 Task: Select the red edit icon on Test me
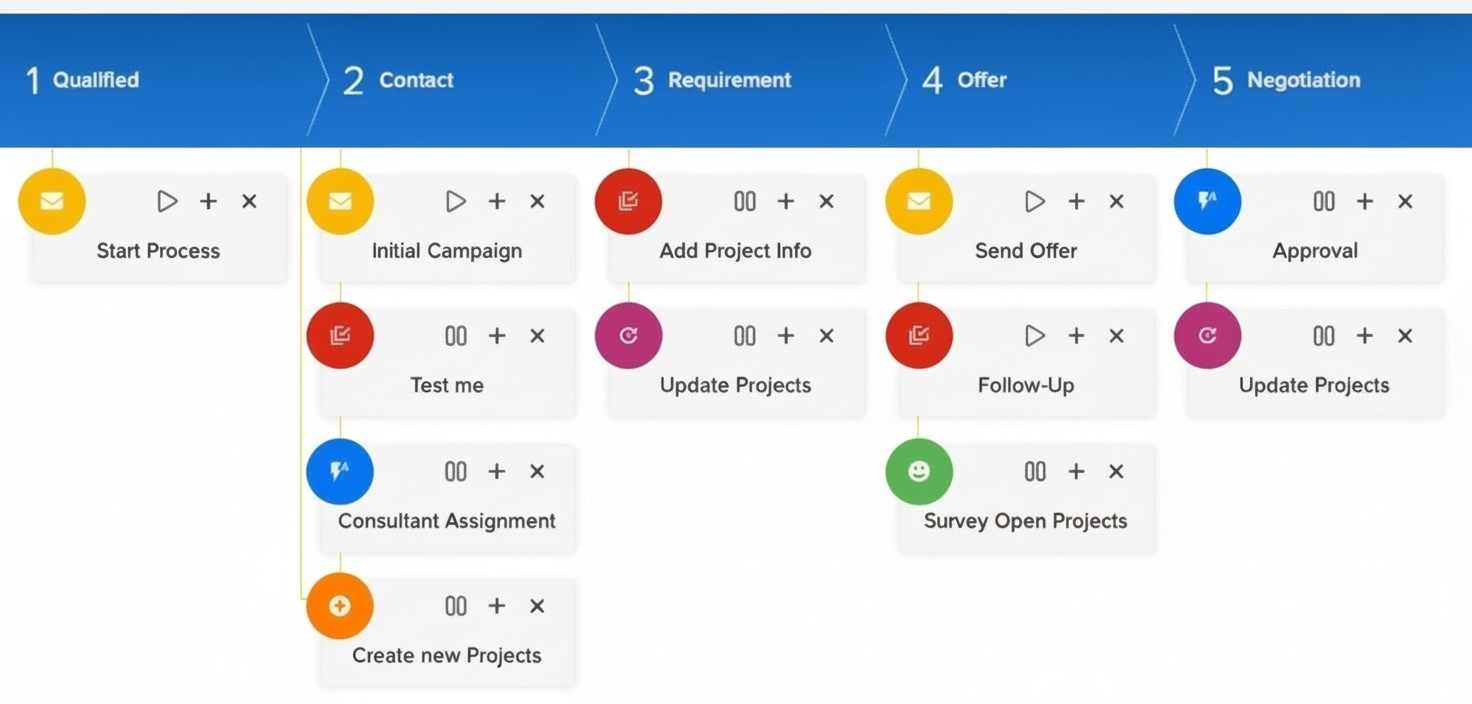(340, 336)
